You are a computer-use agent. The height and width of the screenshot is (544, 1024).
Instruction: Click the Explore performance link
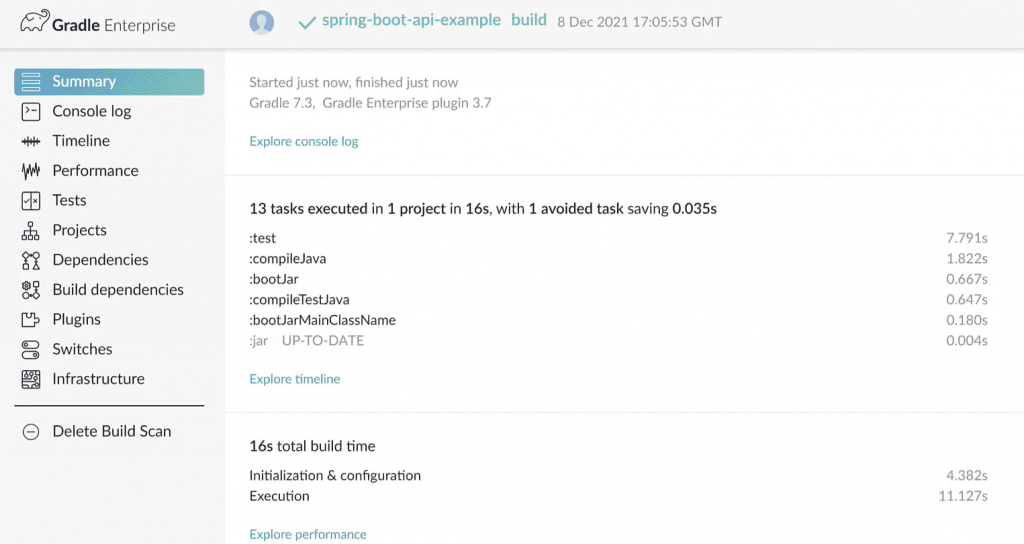(307, 535)
